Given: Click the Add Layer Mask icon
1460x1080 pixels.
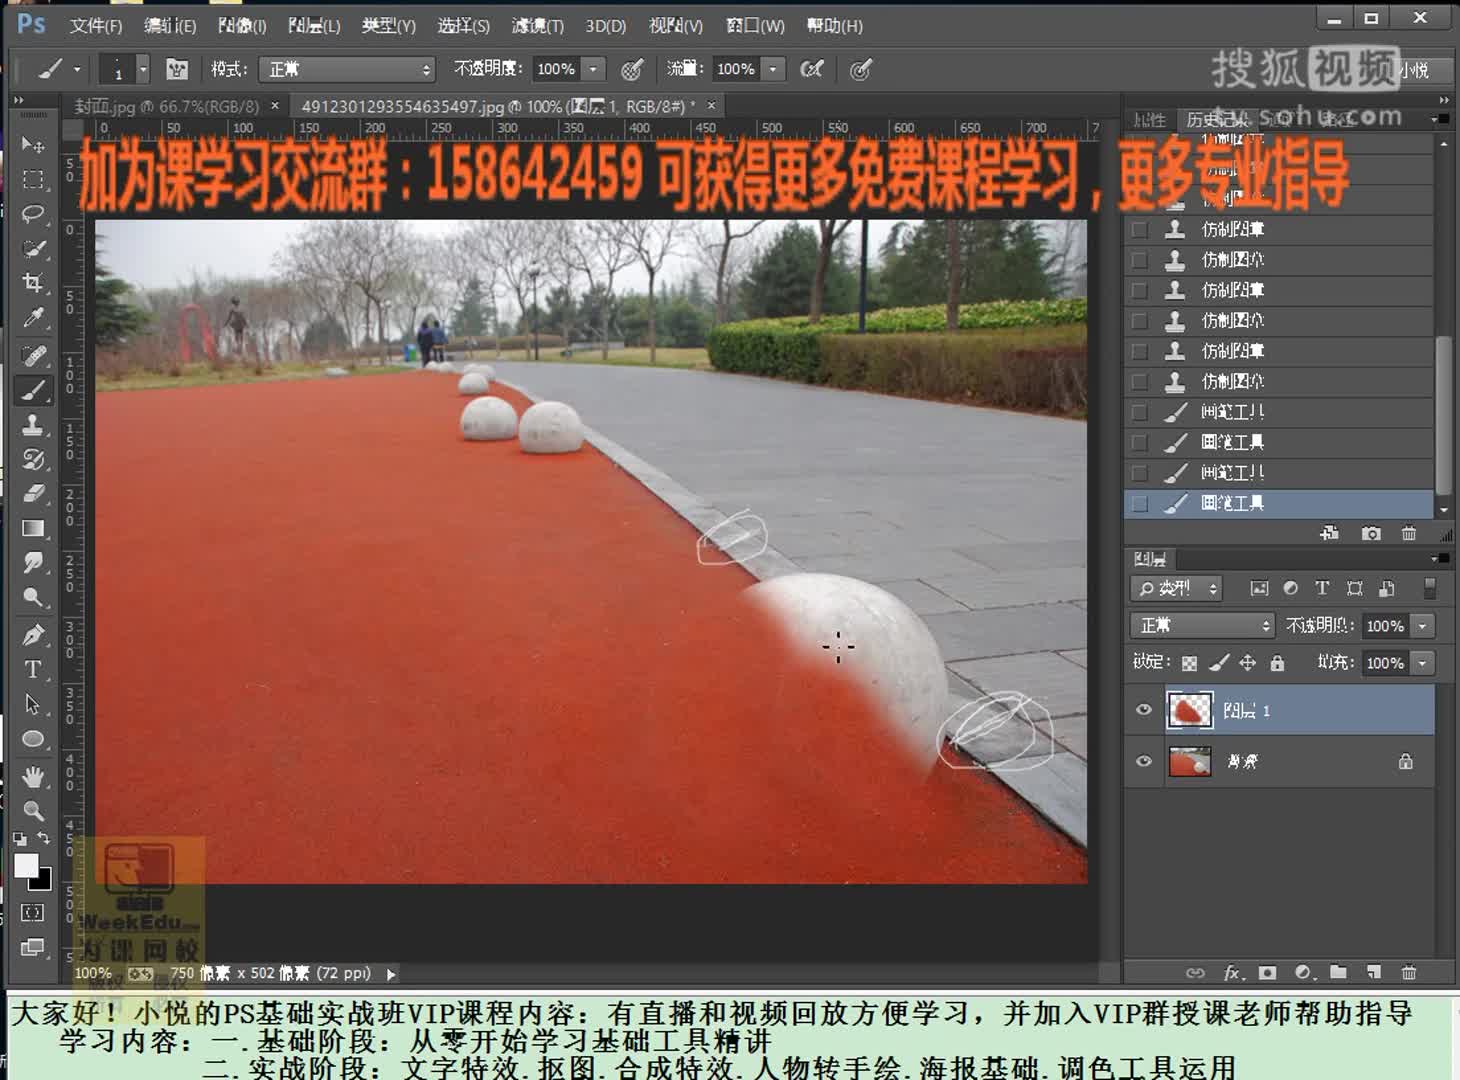Looking at the screenshot, I should pyautogui.click(x=1268, y=972).
